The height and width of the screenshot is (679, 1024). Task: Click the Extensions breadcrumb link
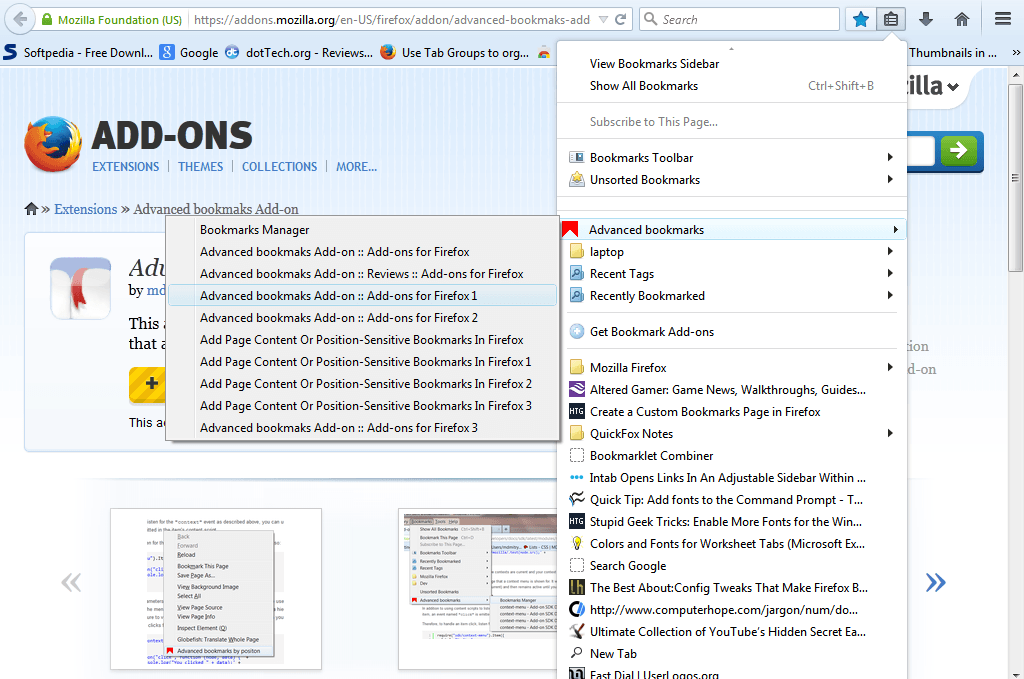point(85,209)
